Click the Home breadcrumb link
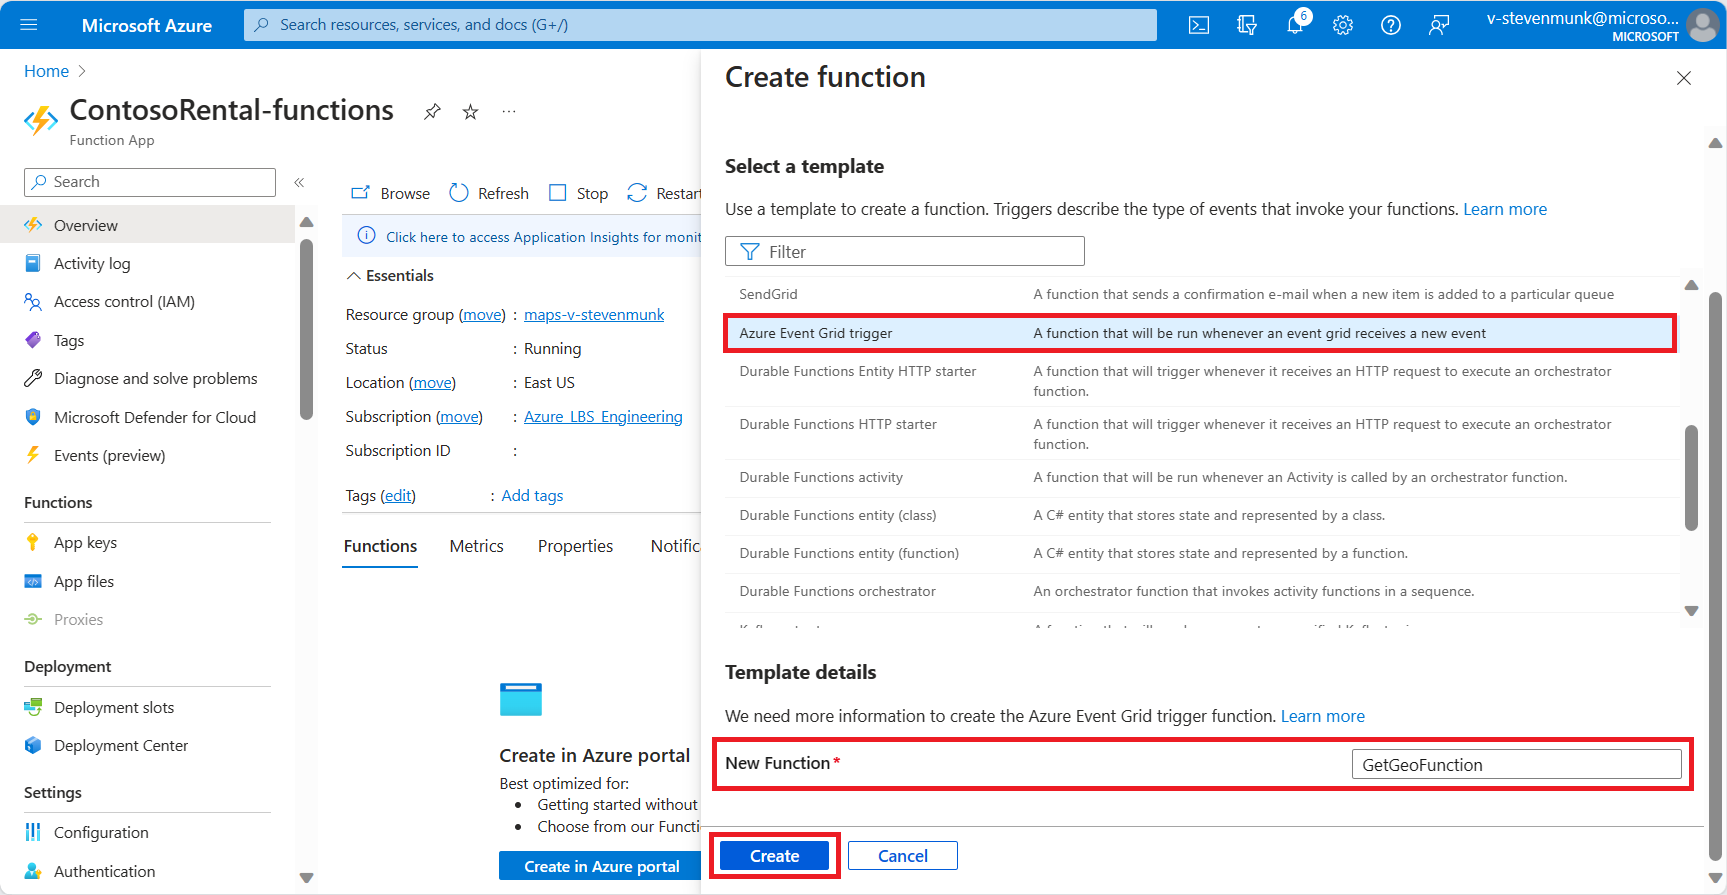1727x895 pixels. (46, 71)
